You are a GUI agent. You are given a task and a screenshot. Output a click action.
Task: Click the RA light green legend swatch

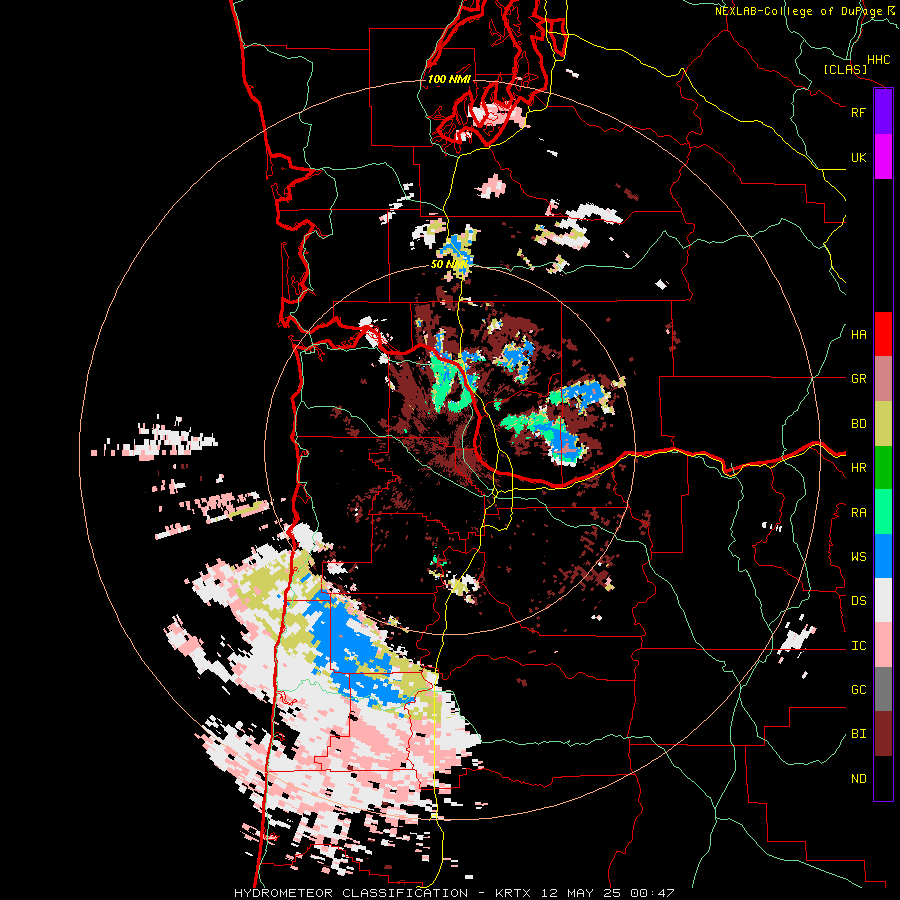click(883, 512)
